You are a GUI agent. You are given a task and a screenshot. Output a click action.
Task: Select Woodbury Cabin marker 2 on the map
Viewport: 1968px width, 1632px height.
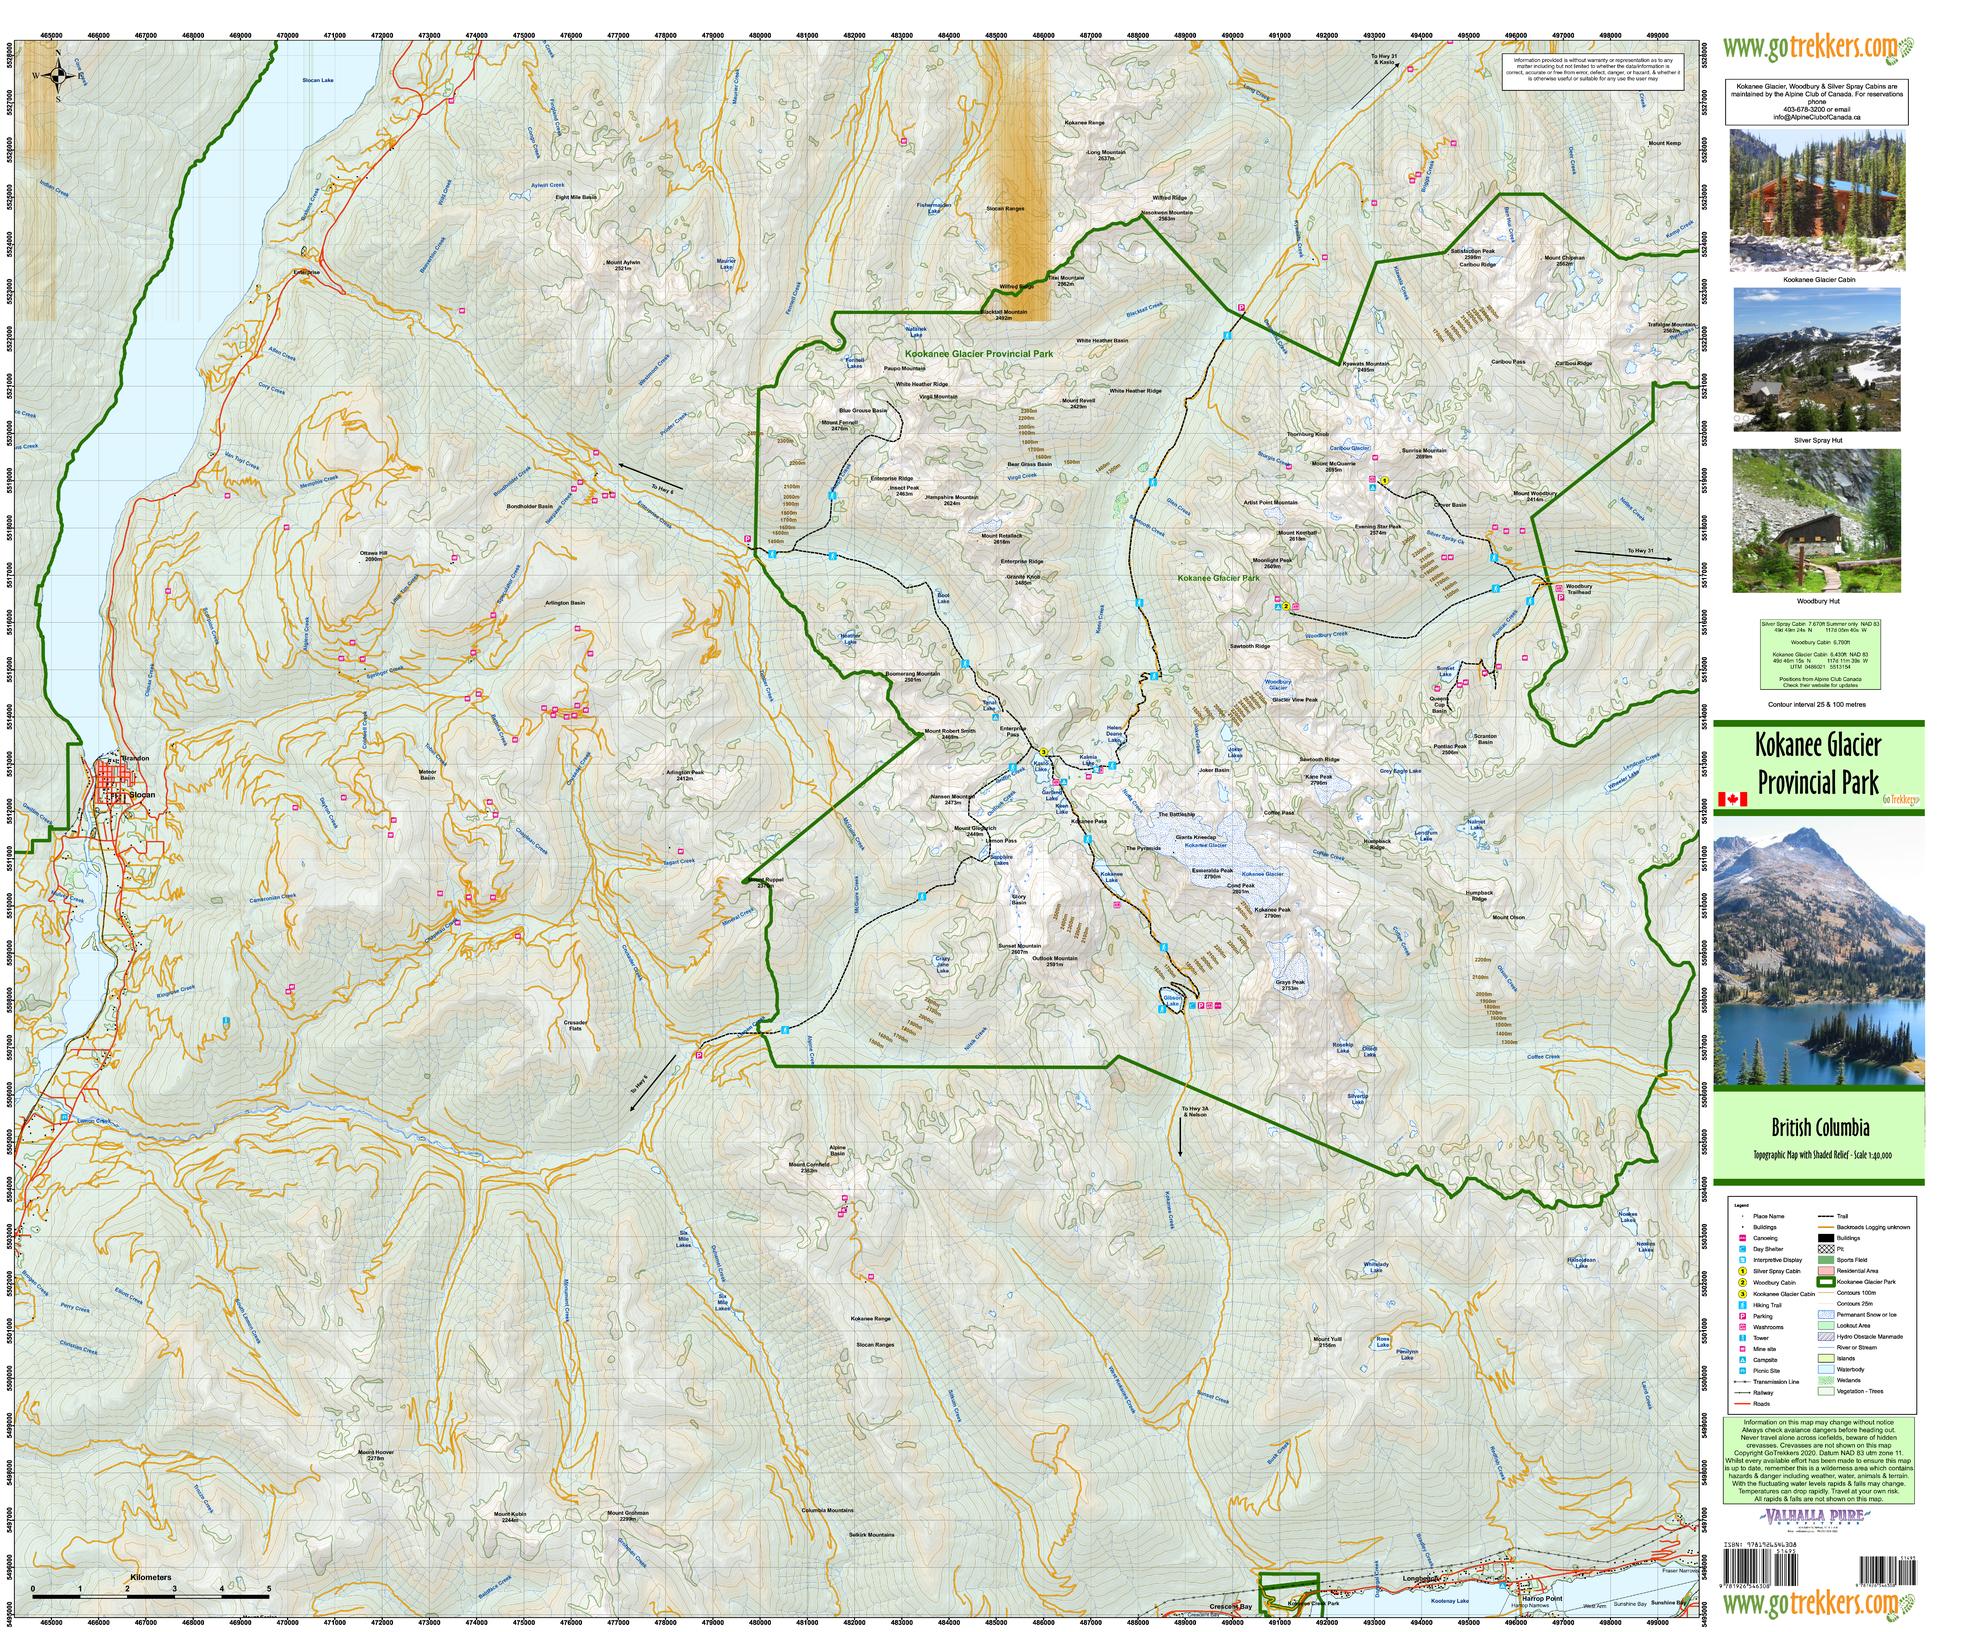tap(1287, 606)
